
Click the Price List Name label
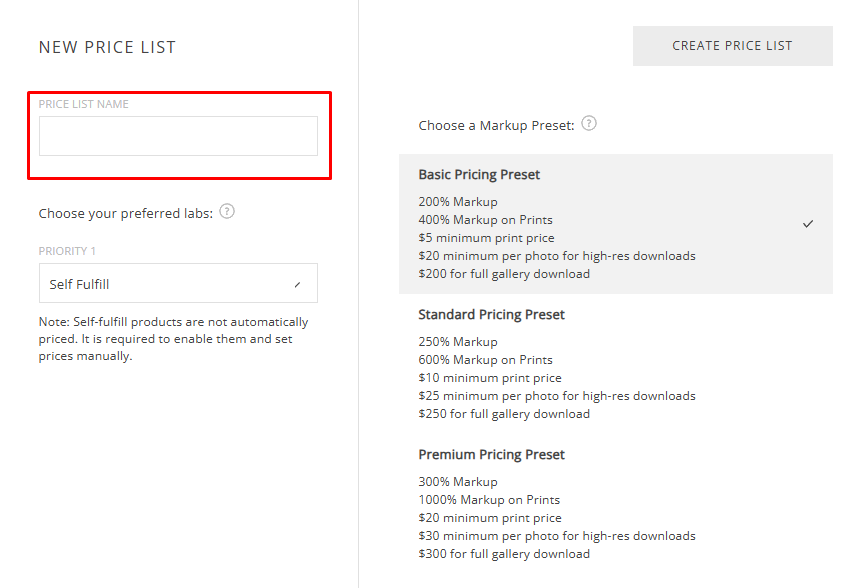(83, 104)
